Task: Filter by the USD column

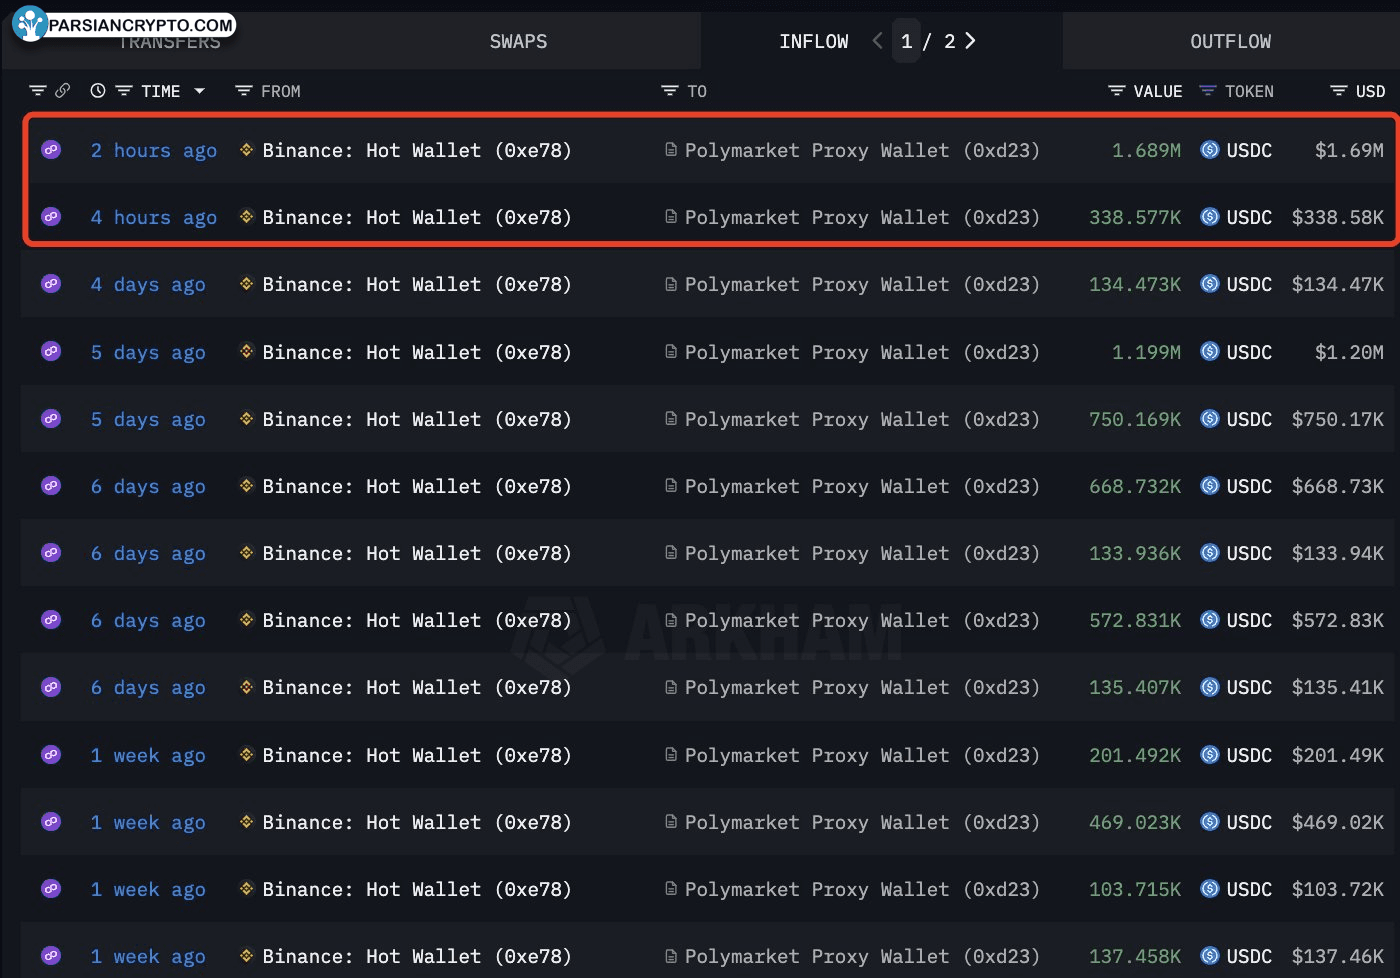Action: (x=1338, y=91)
